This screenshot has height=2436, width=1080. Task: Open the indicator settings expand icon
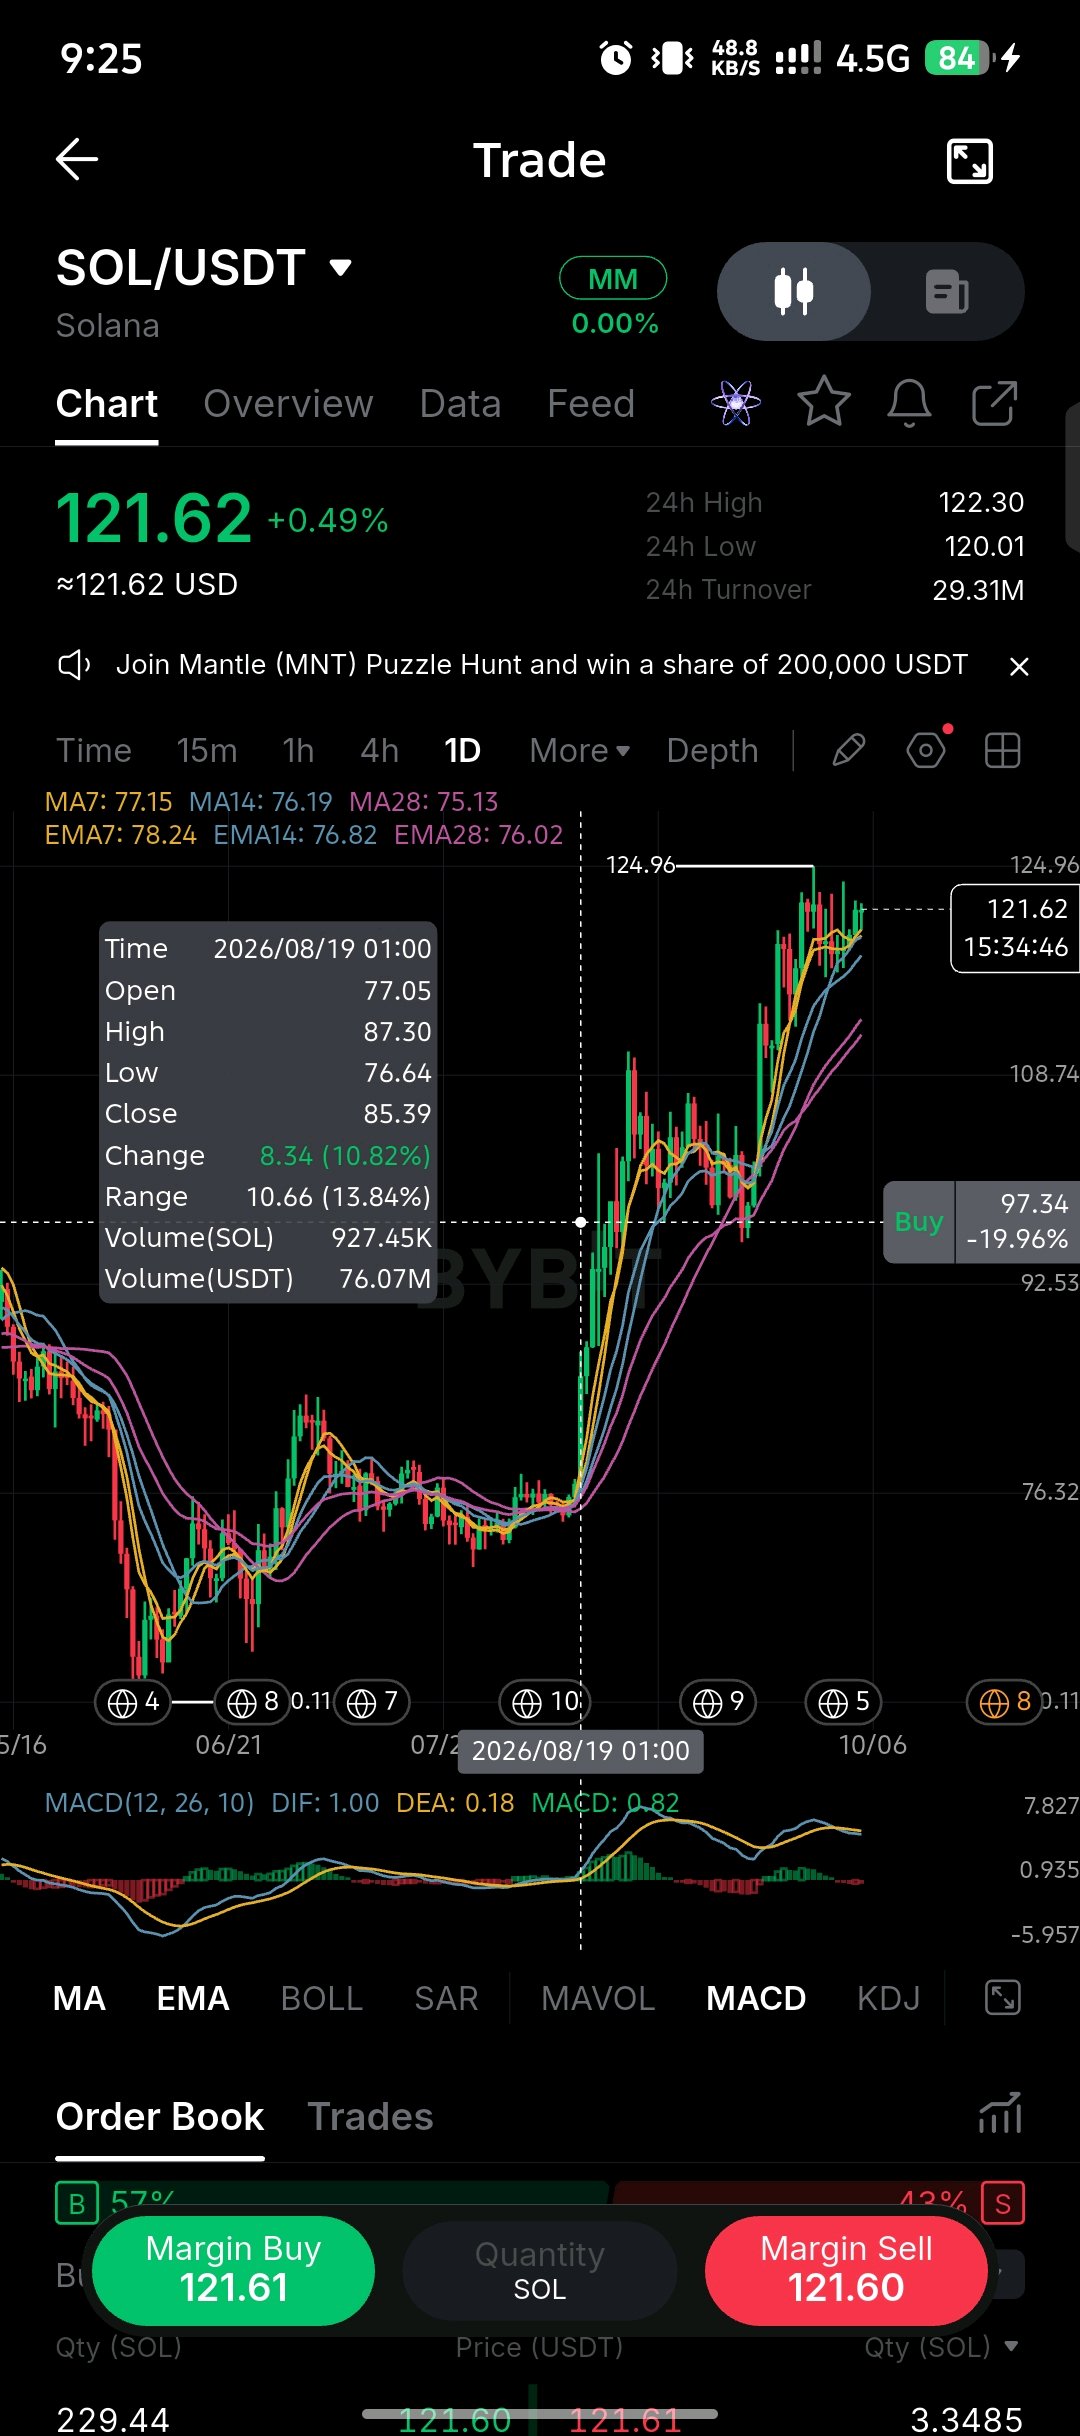[x=1002, y=1997]
